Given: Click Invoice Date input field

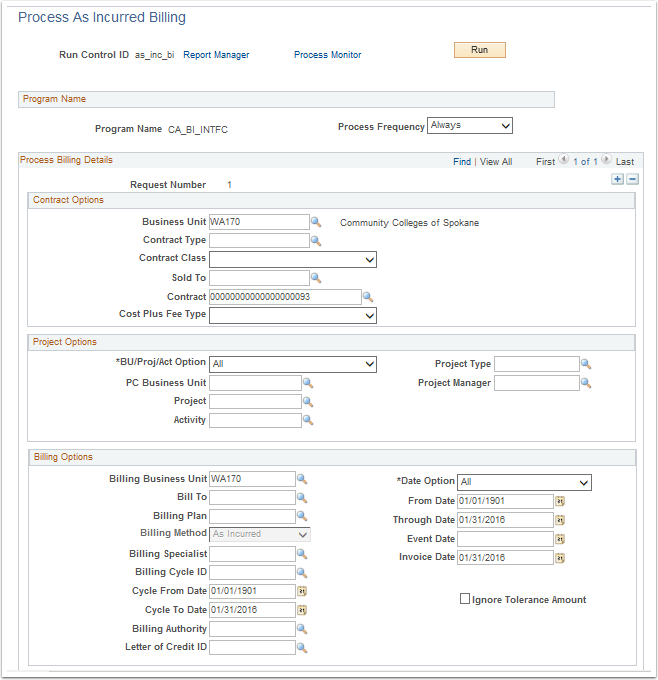Looking at the screenshot, I should pyautogui.click(x=505, y=558).
